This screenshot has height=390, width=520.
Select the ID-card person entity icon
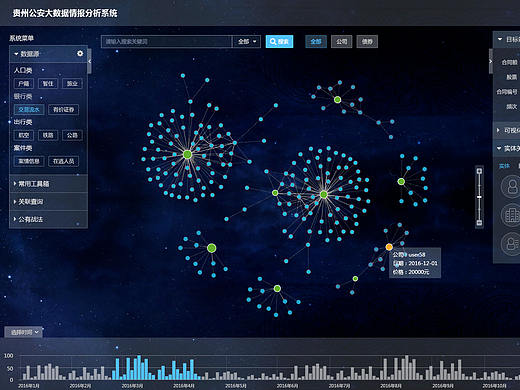click(511, 244)
